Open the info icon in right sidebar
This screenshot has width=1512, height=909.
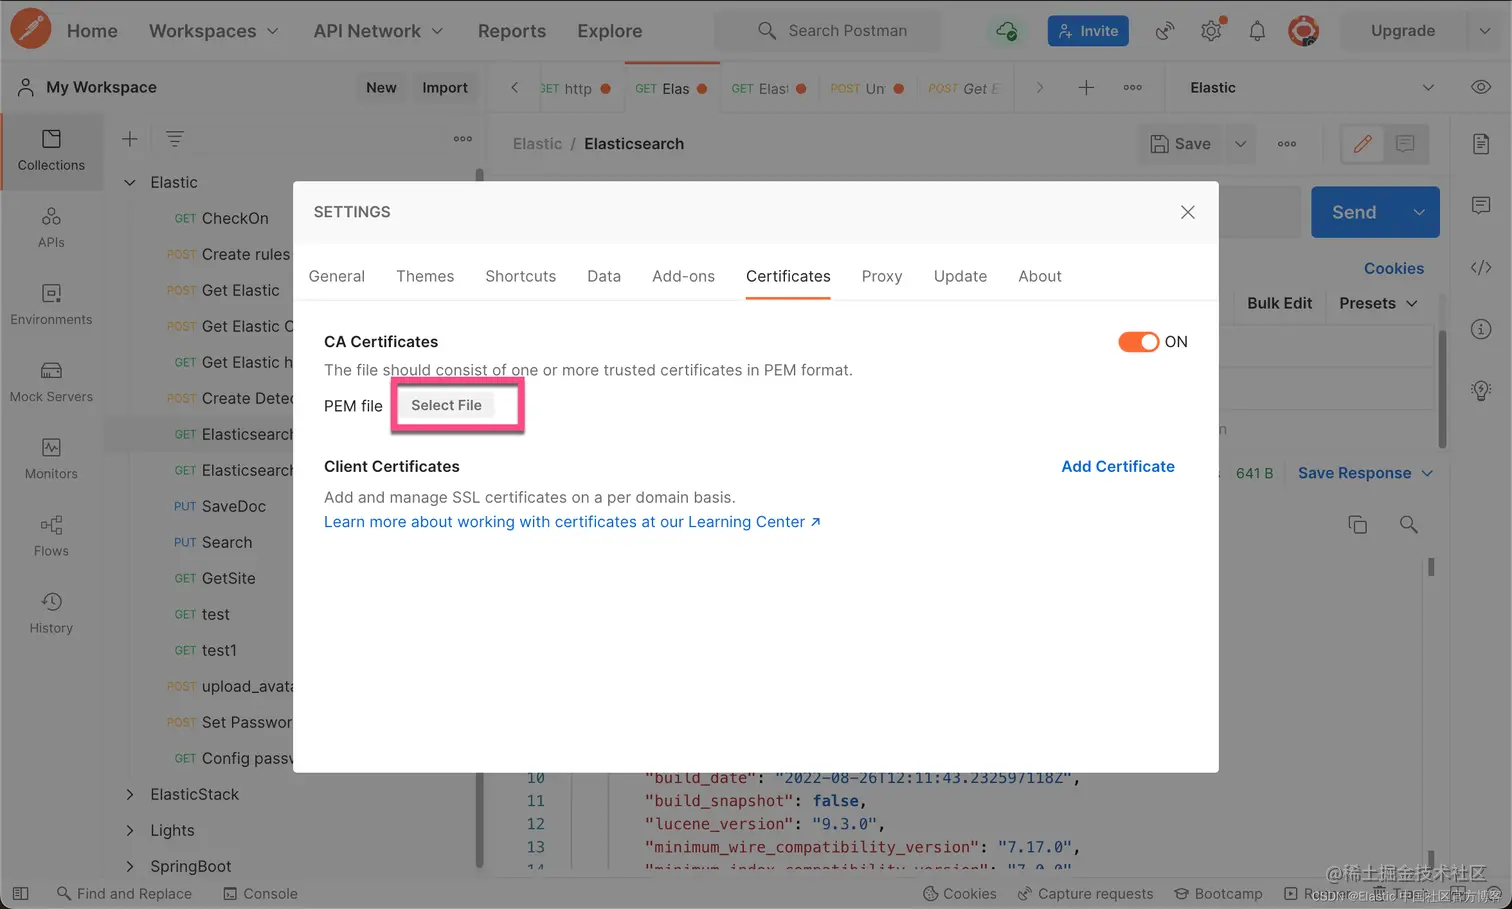tap(1481, 330)
